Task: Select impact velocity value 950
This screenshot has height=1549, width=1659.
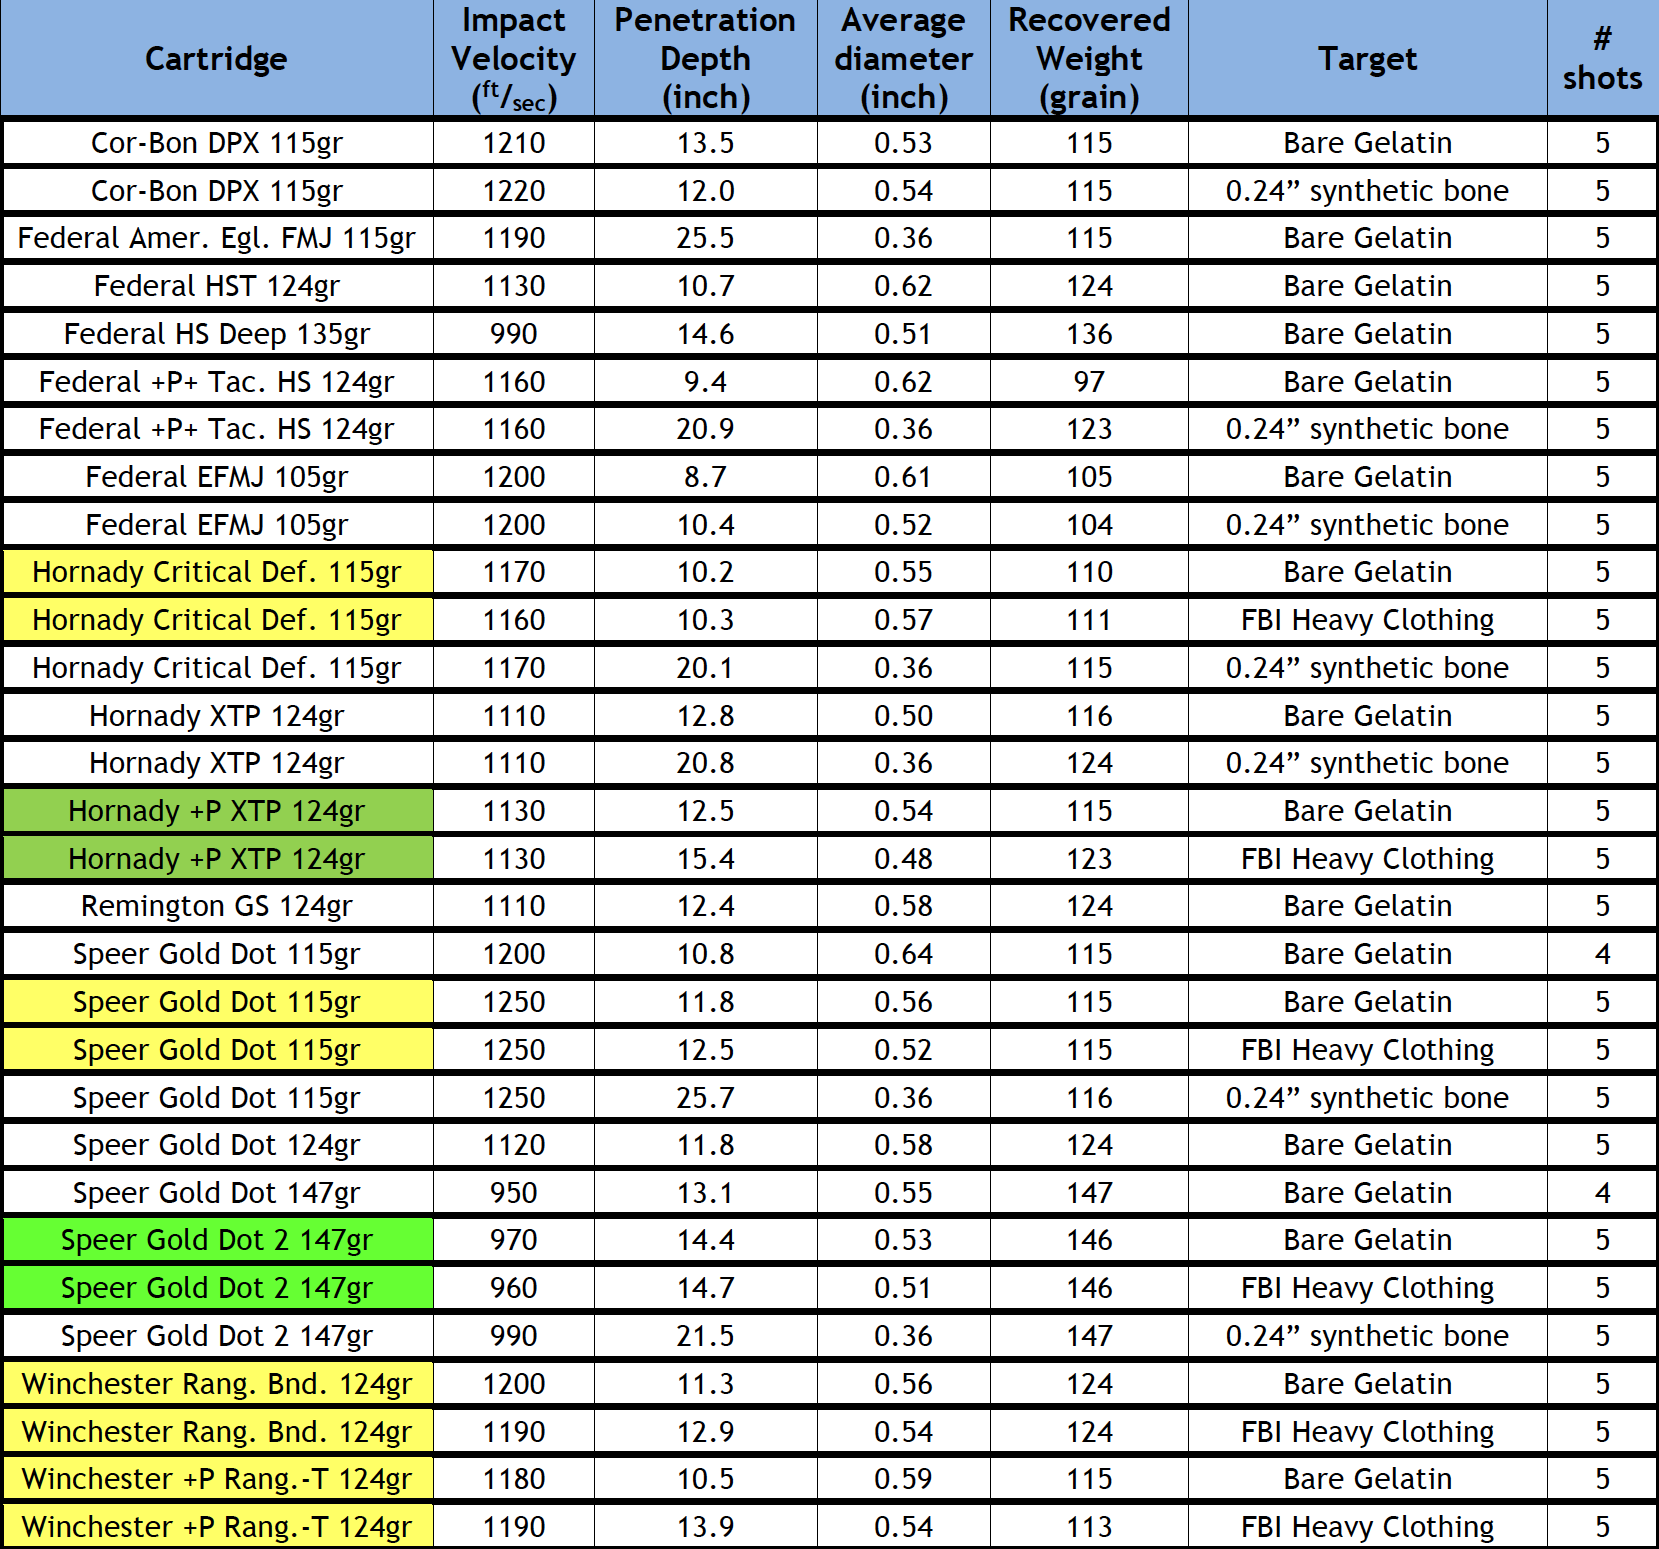Action: tap(514, 1193)
